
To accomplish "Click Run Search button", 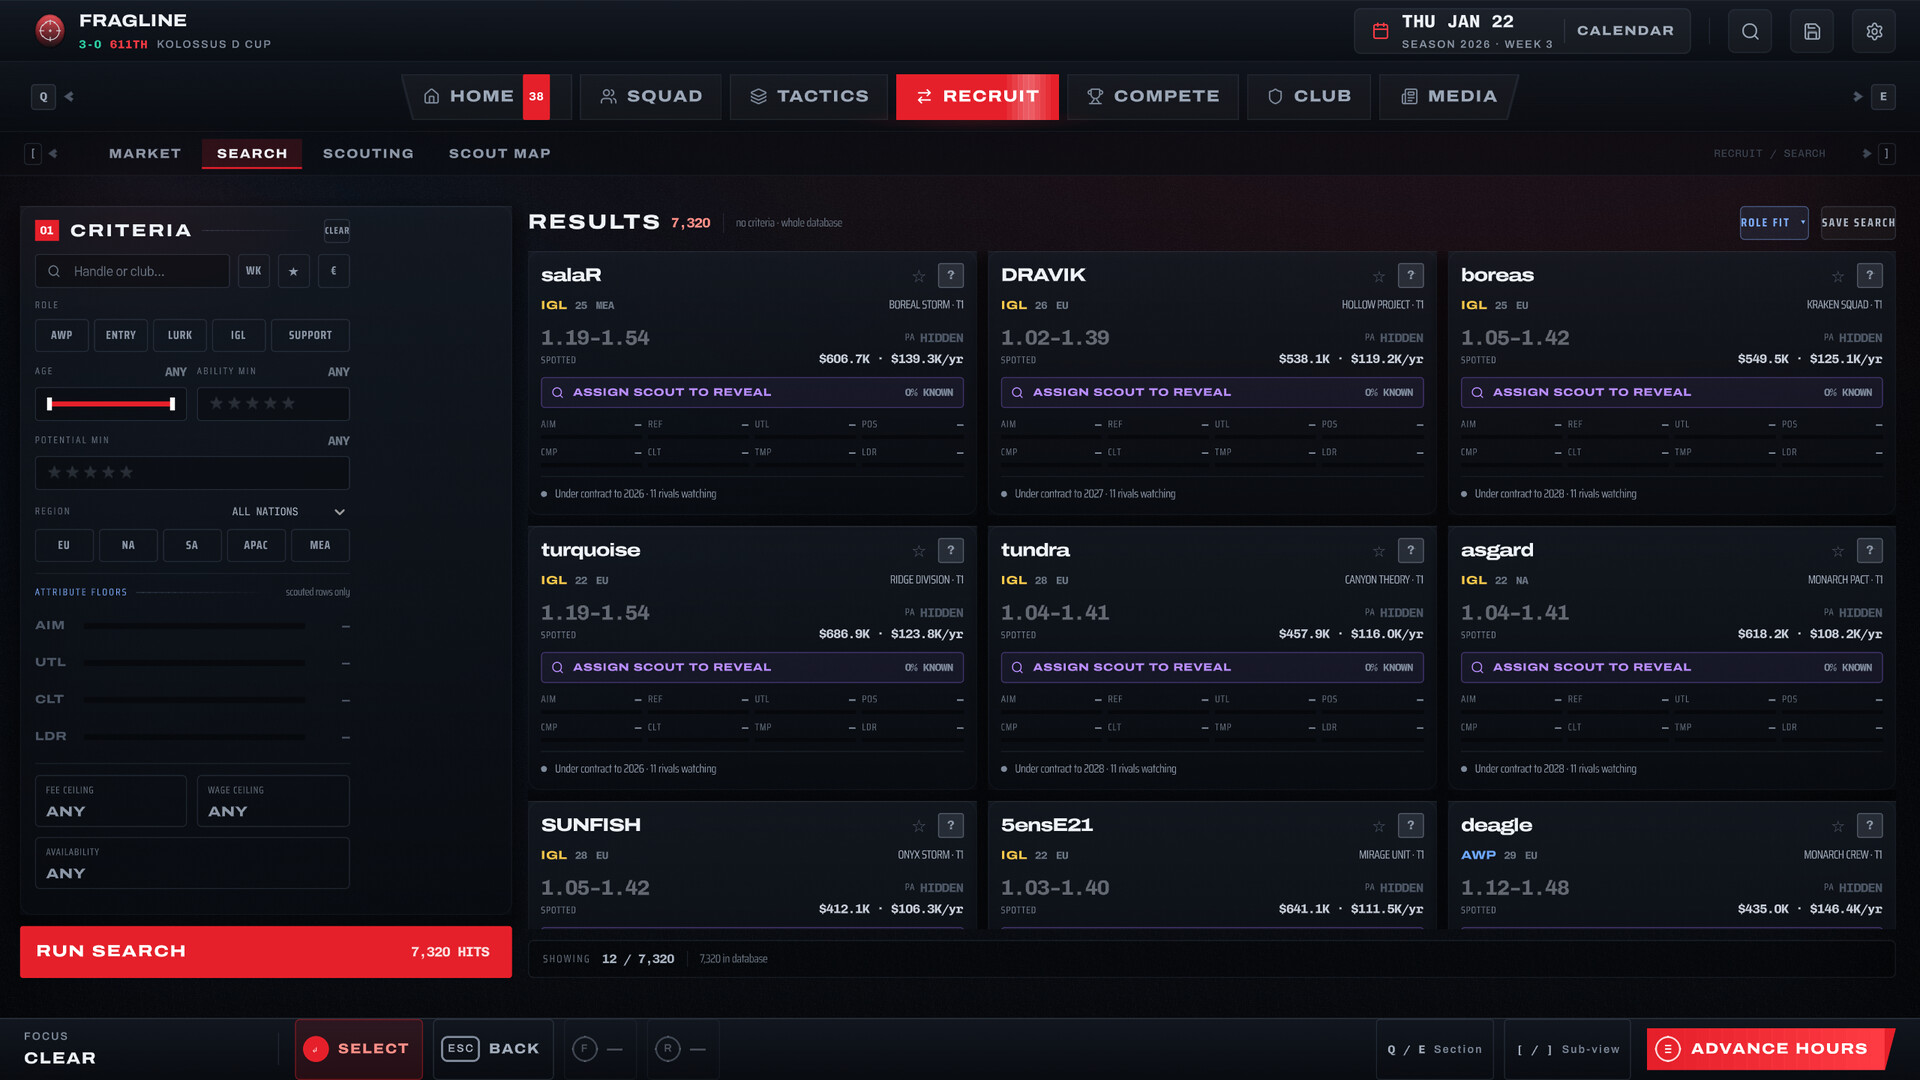I will point(266,951).
